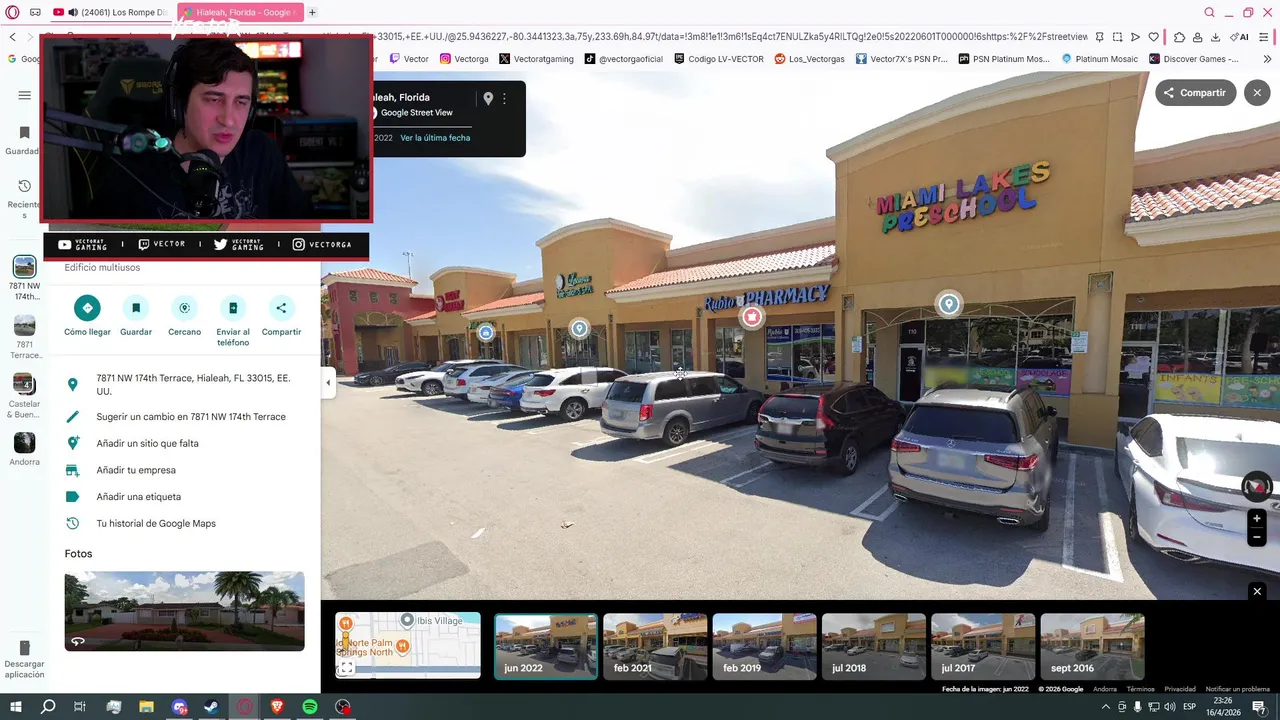Click the Opera browser menu icon
Screen dimensions: 1280x720
coord(12,12)
